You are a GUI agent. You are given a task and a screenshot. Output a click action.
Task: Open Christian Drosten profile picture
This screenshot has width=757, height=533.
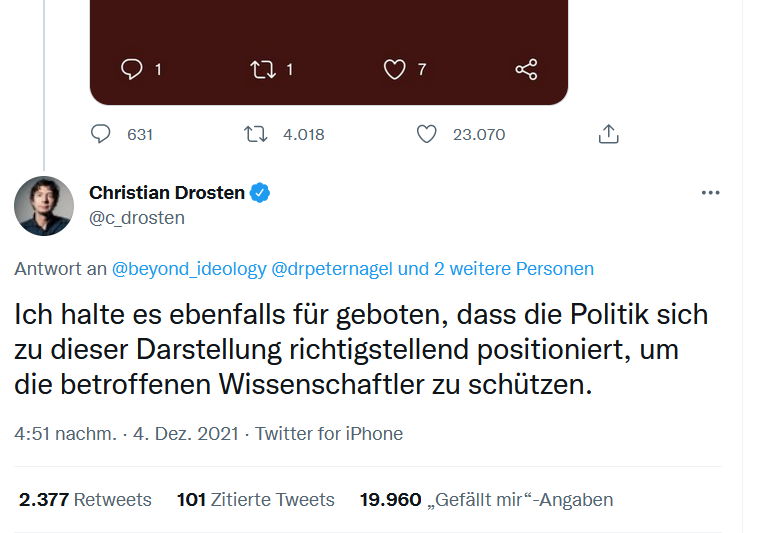(44, 206)
